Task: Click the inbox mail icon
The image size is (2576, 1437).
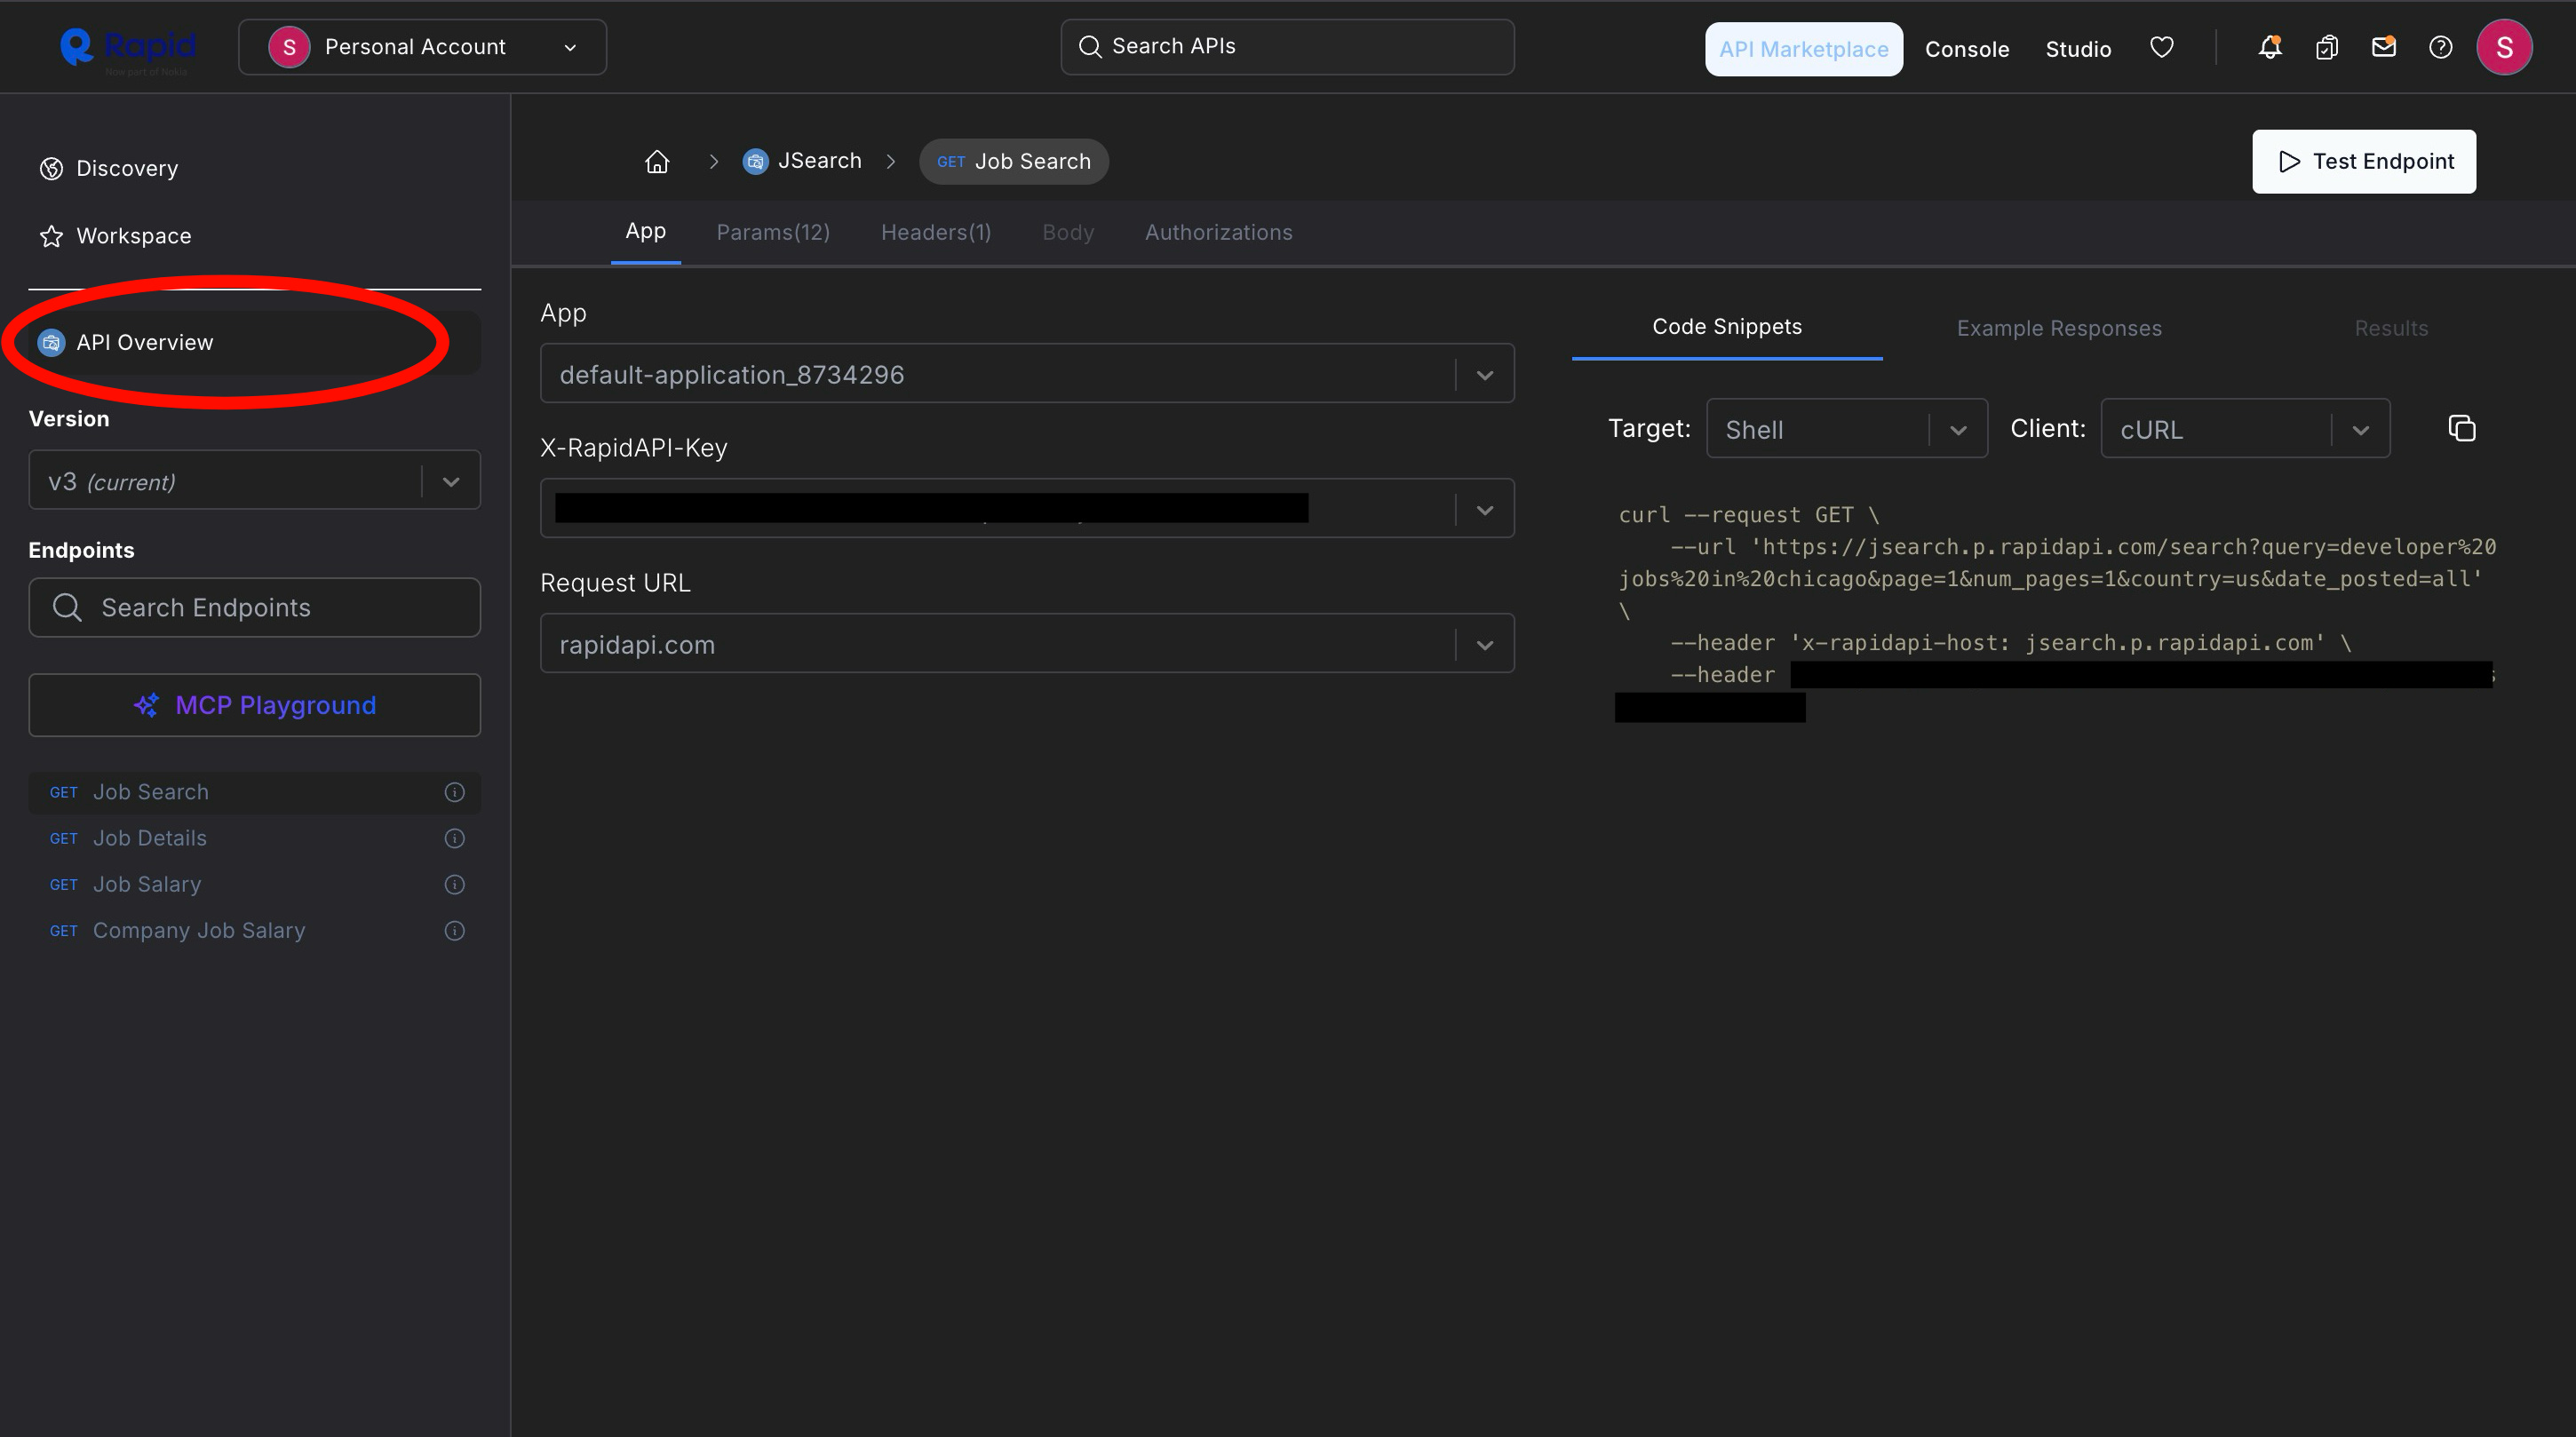Action: click(x=2383, y=48)
